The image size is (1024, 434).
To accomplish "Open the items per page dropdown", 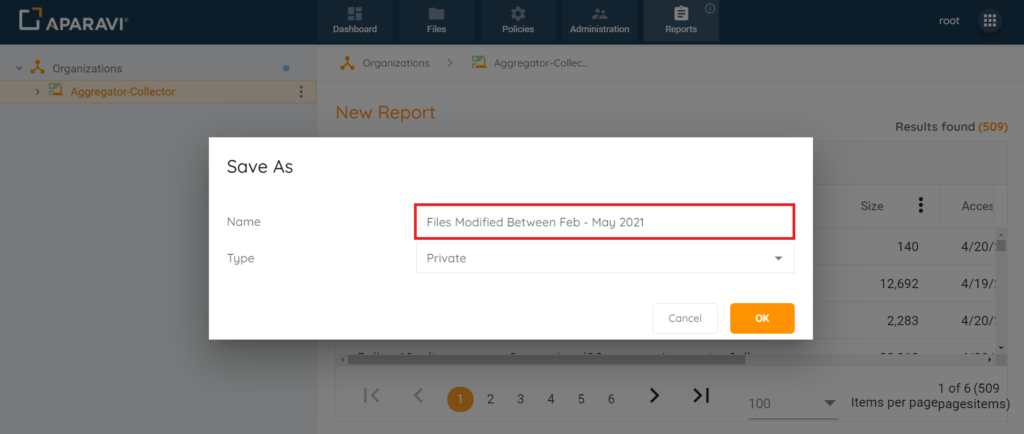I will pyautogui.click(x=793, y=403).
